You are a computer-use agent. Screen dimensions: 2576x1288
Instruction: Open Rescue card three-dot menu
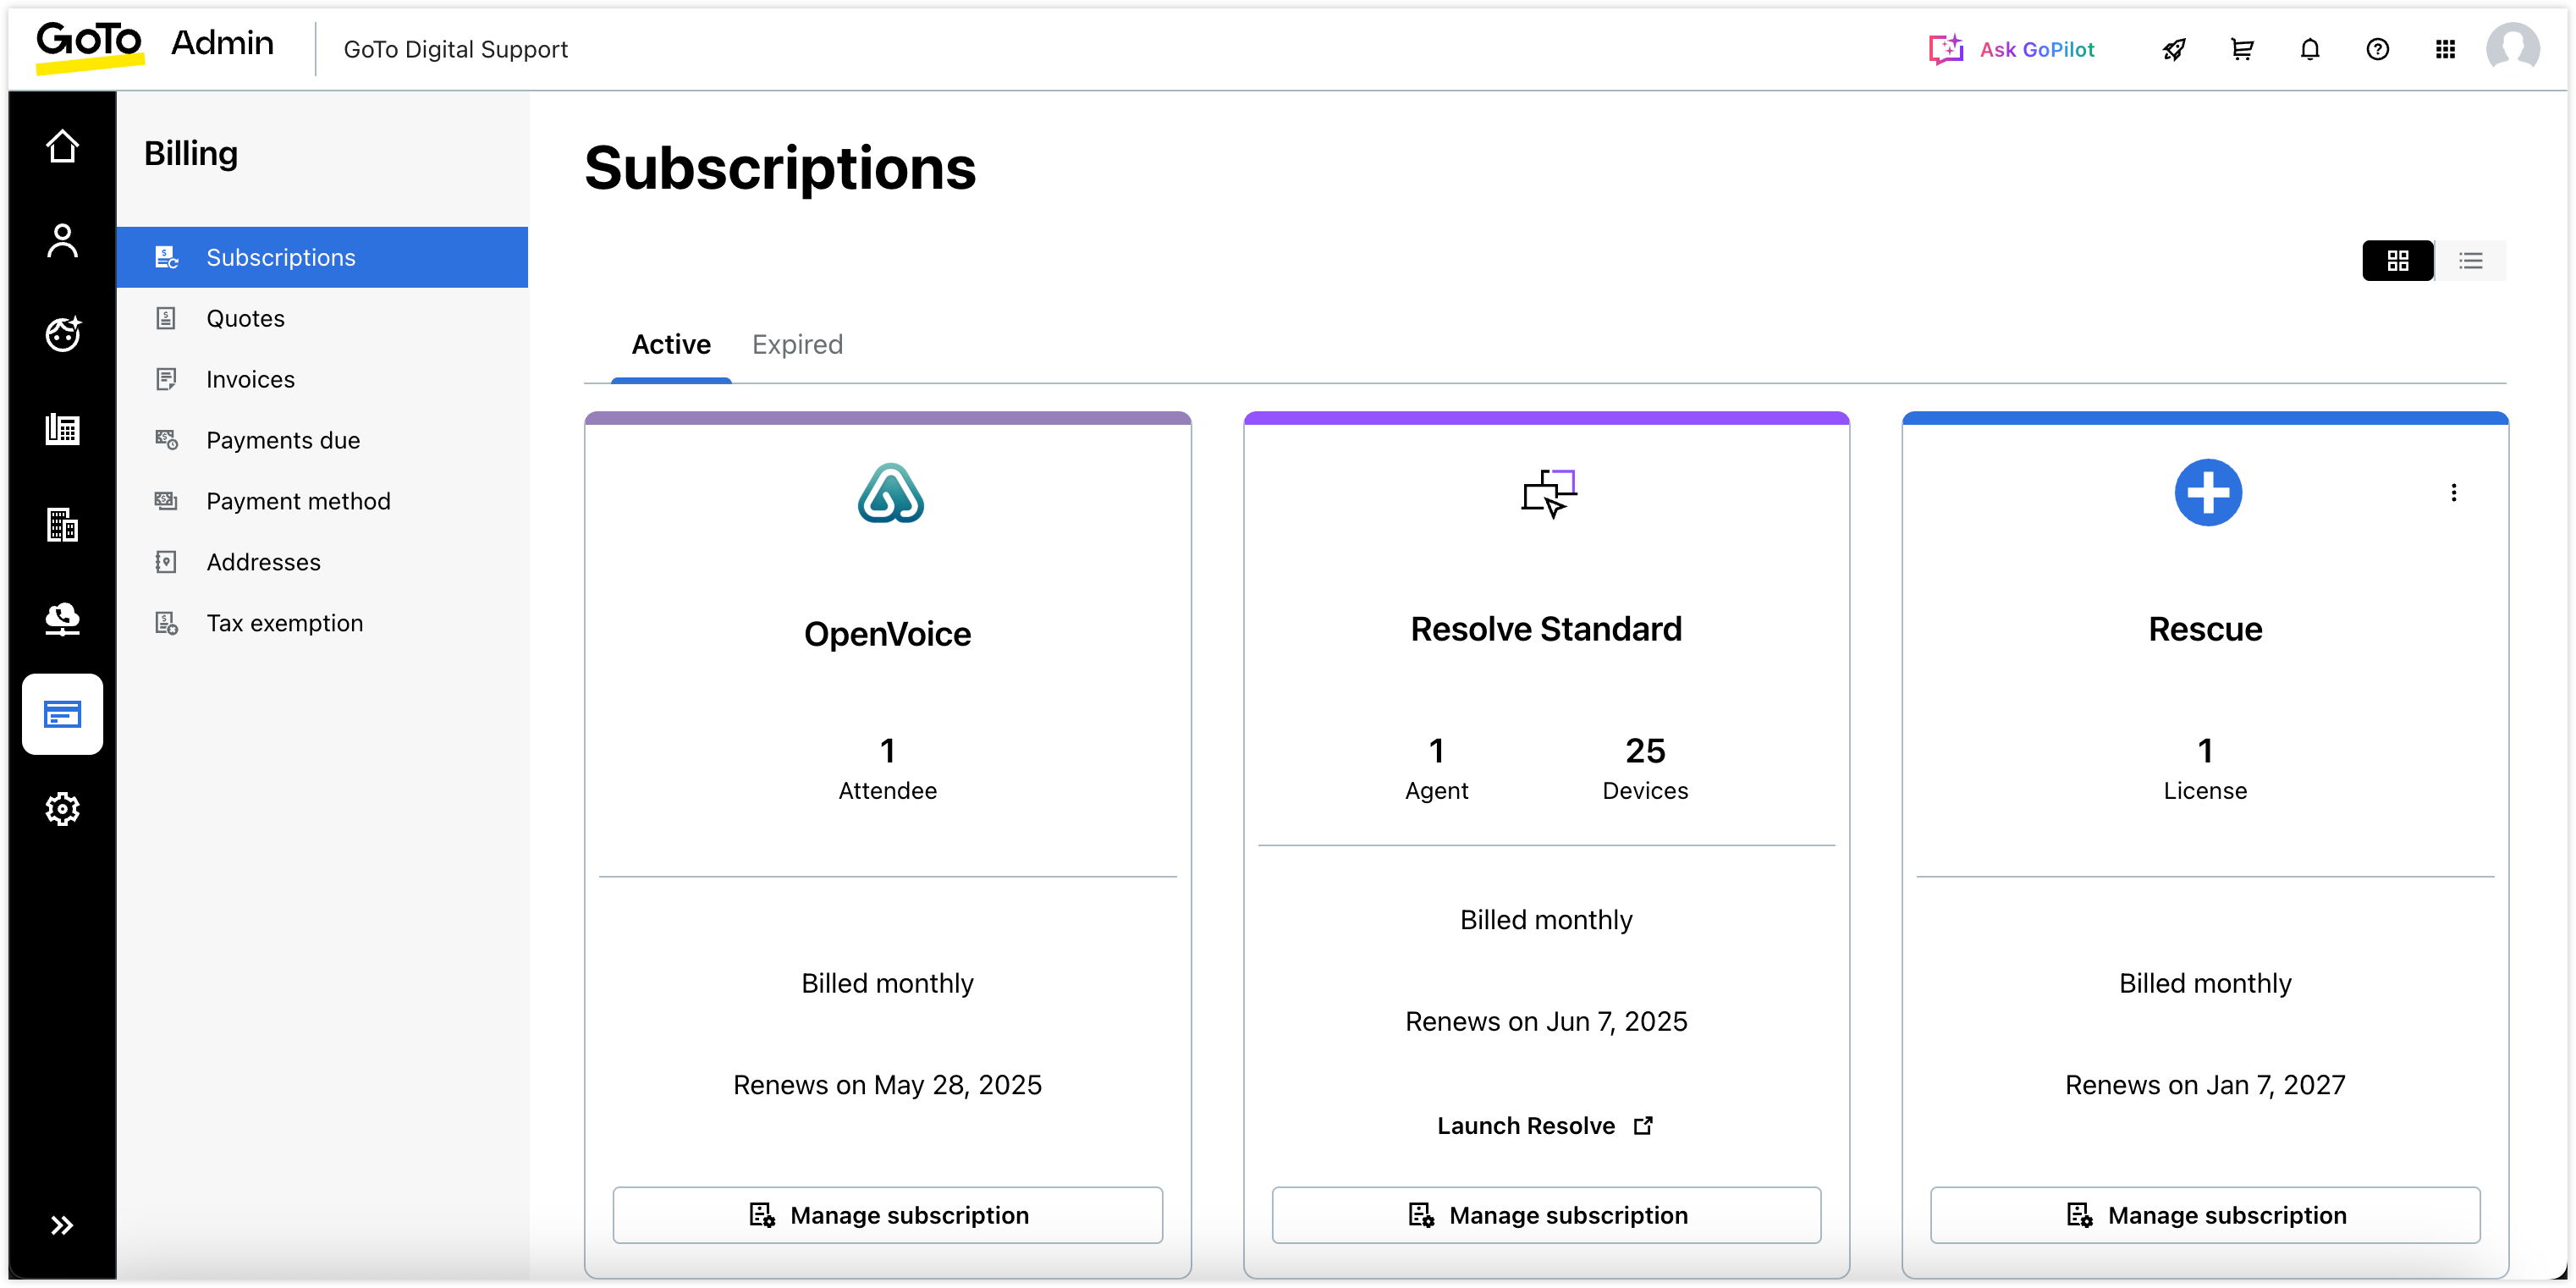point(2453,492)
